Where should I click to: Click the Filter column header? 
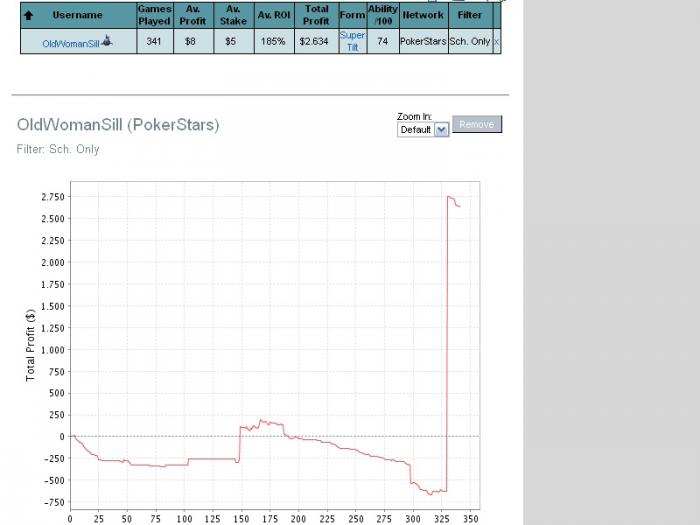(x=470, y=15)
